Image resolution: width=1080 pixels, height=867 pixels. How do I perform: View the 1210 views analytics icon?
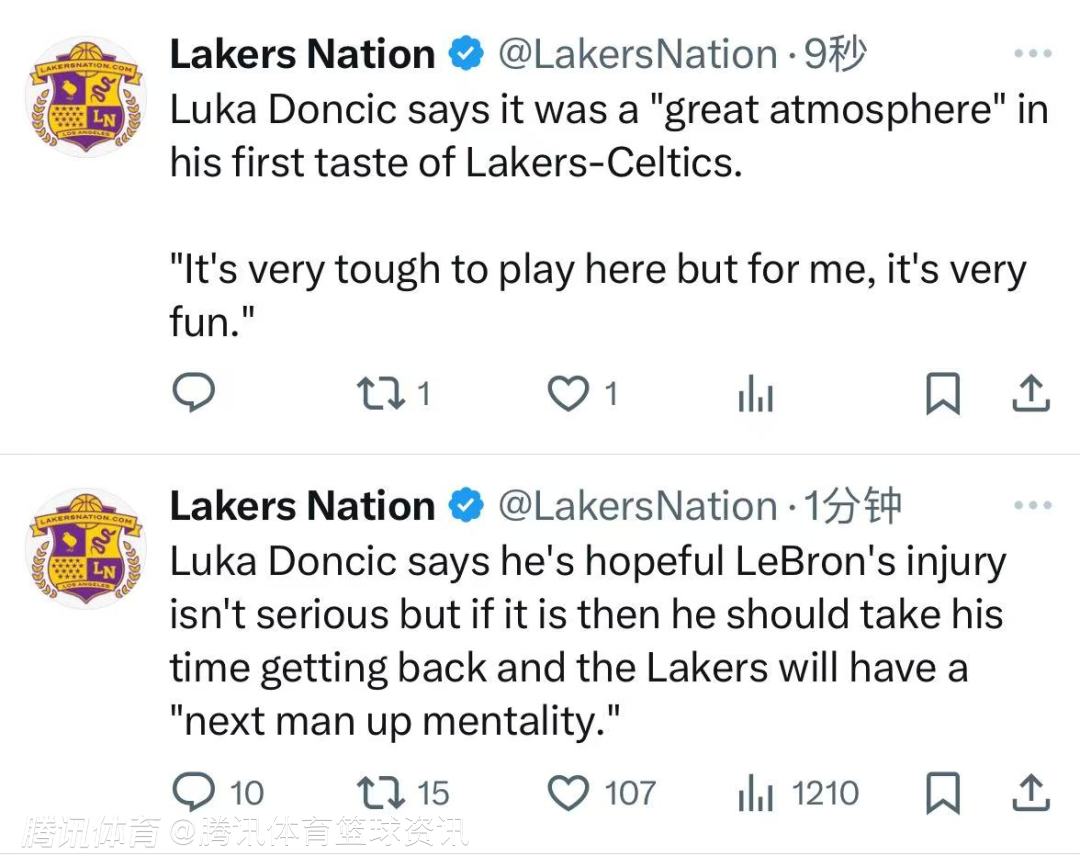[x=755, y=795]
